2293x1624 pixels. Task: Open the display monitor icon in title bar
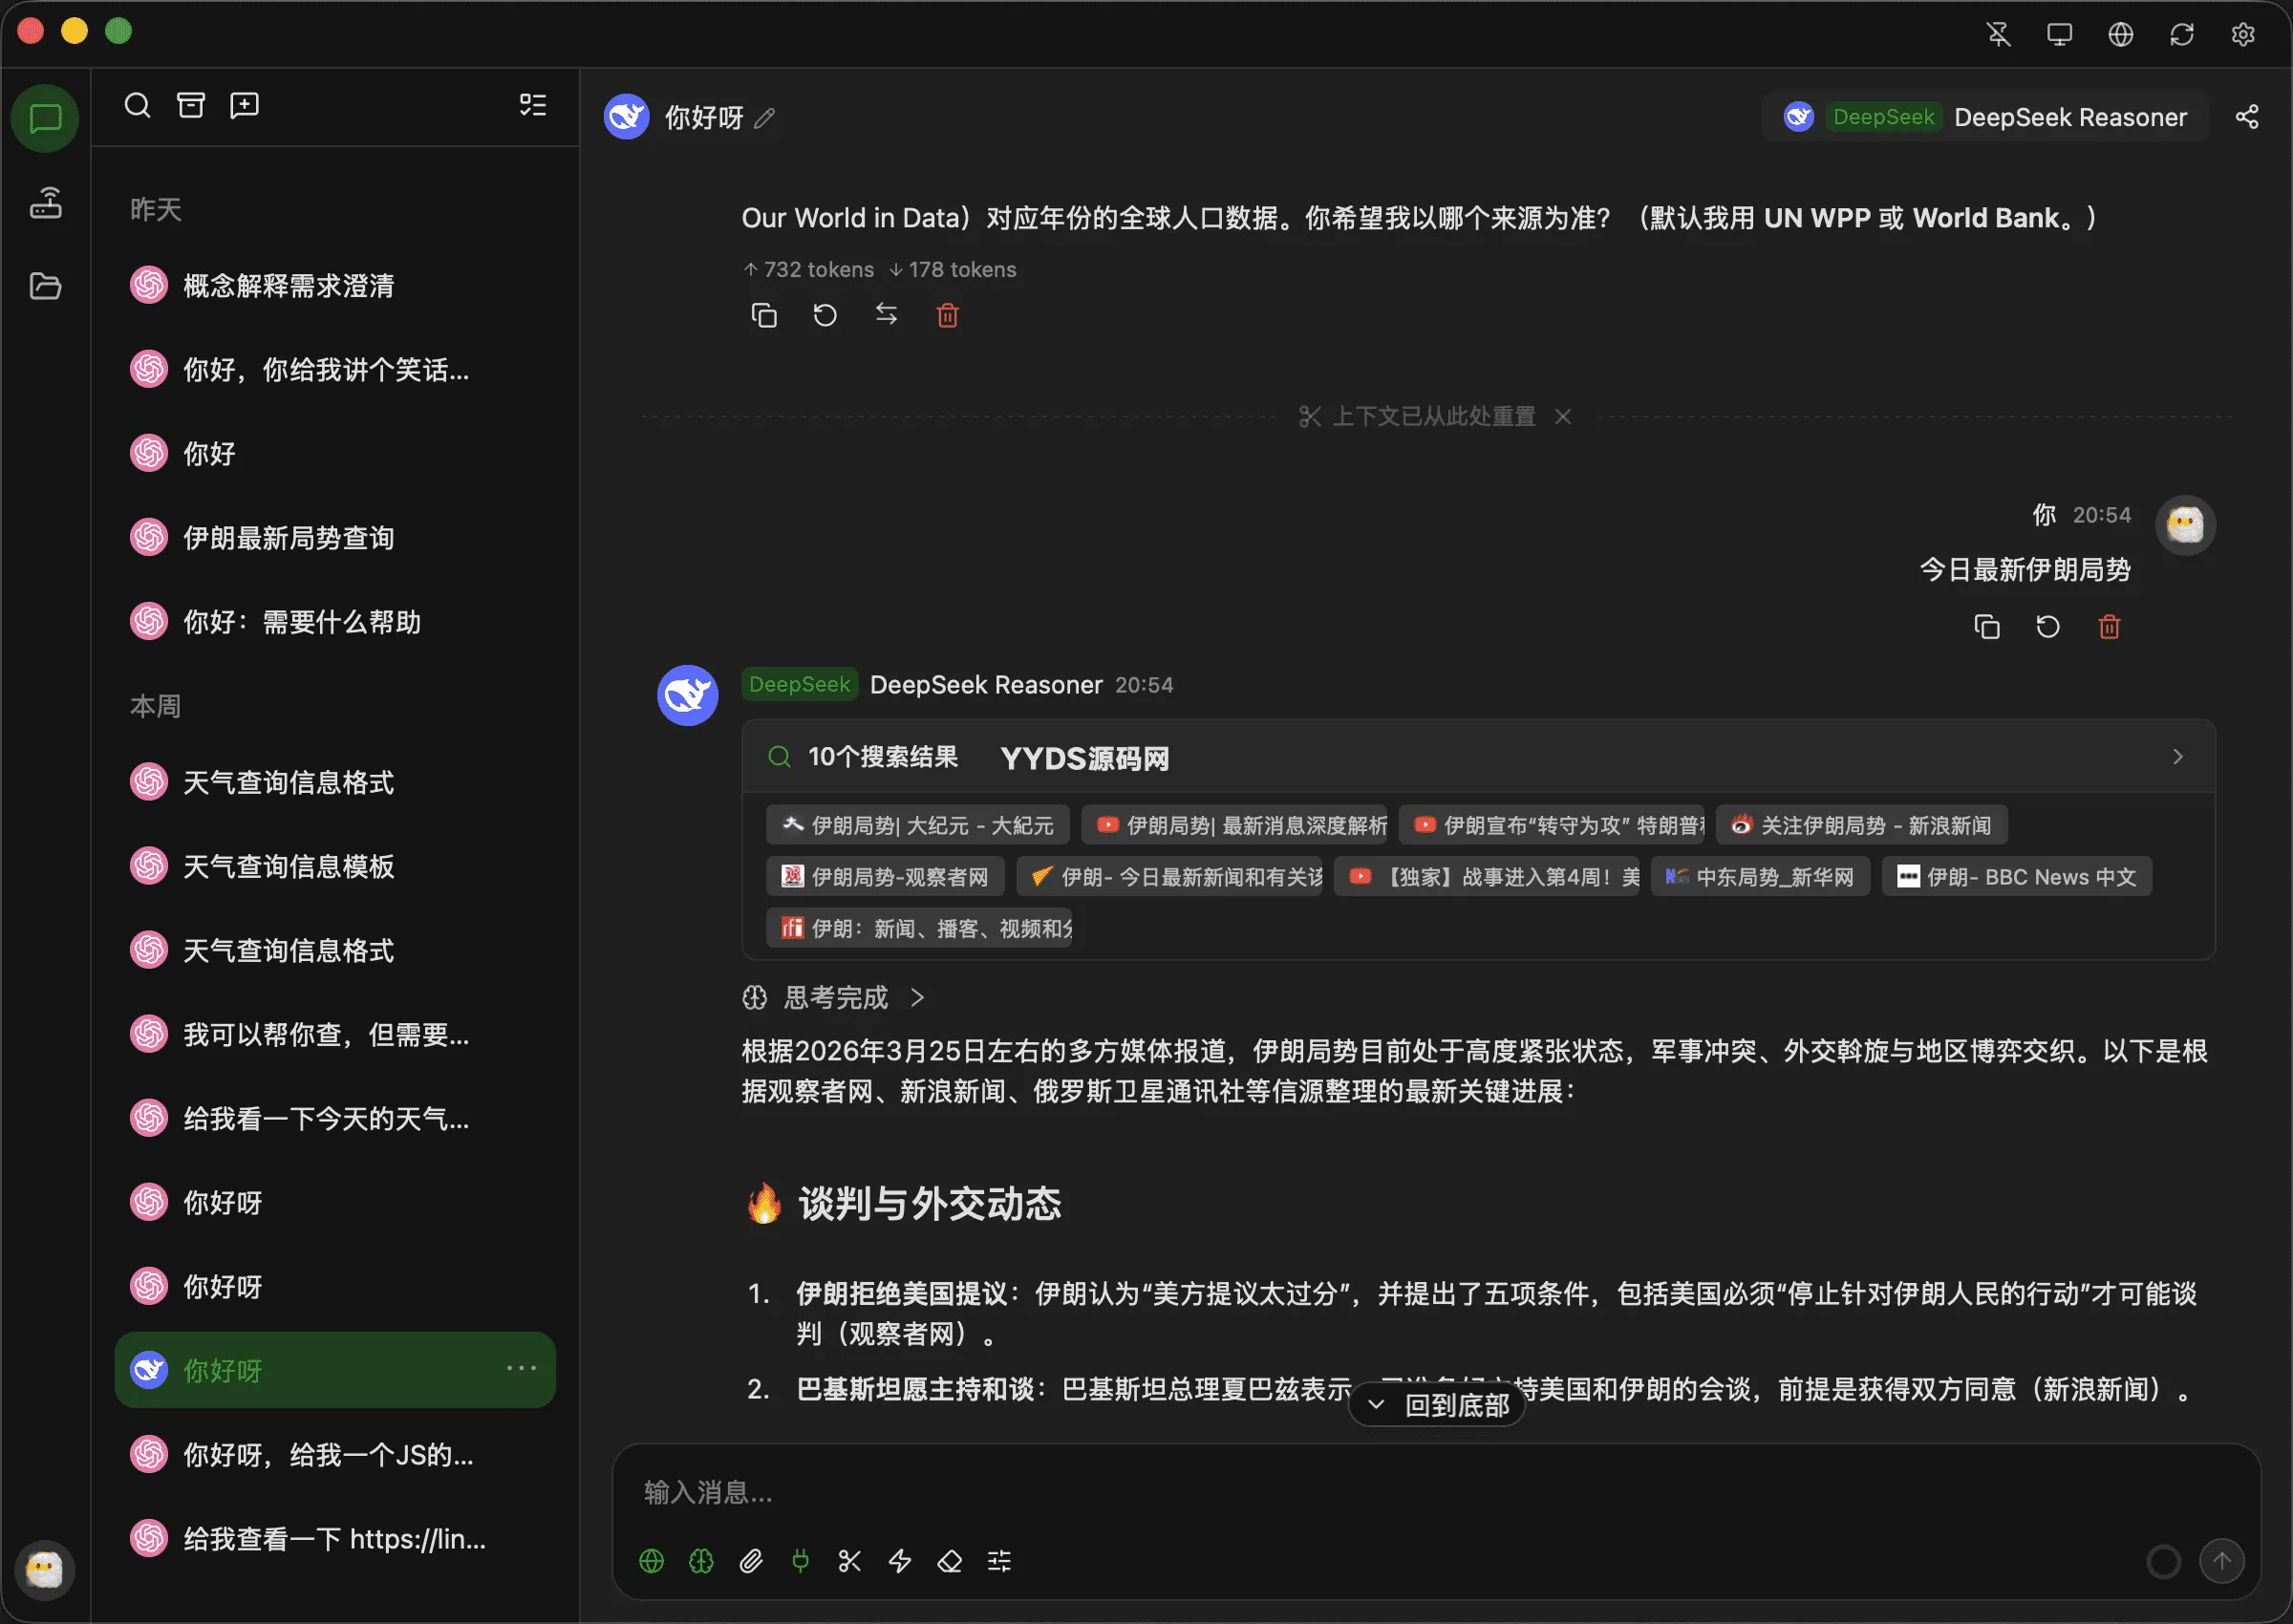(2059, 34)
